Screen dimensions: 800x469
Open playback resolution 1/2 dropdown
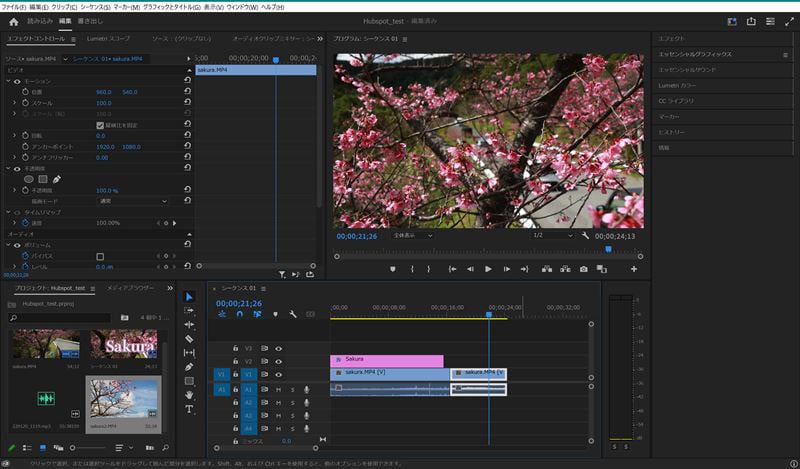click(553, 235)
